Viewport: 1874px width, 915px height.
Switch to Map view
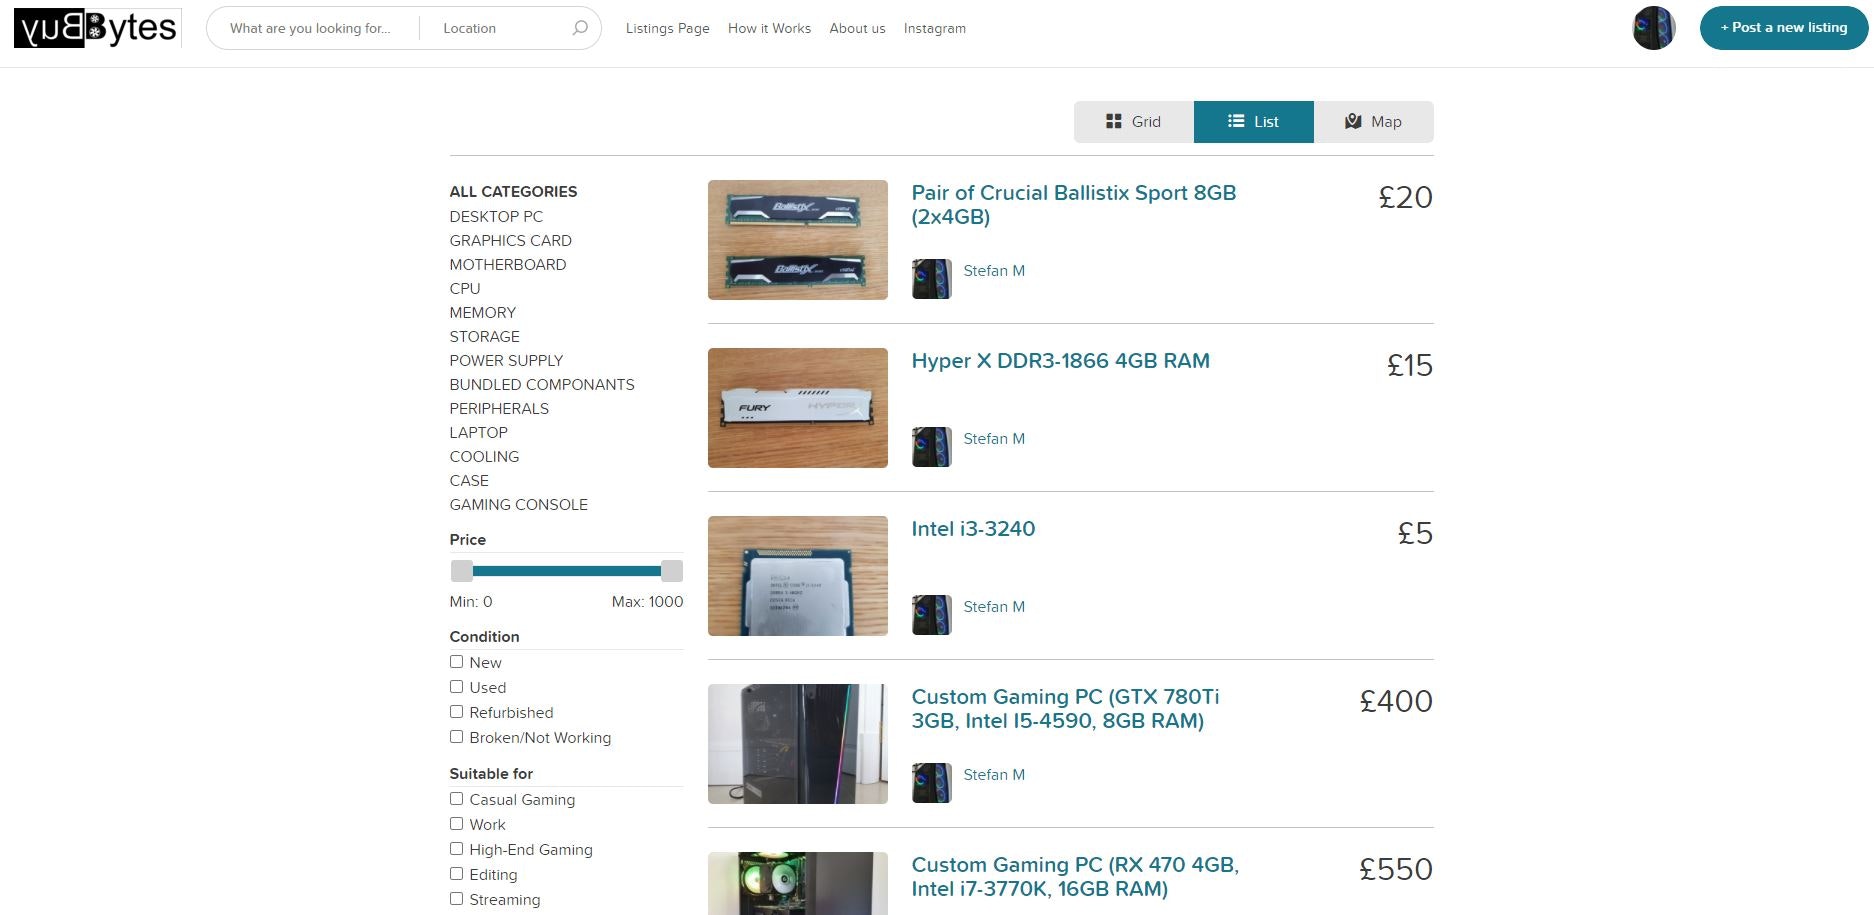point(1374,122)
